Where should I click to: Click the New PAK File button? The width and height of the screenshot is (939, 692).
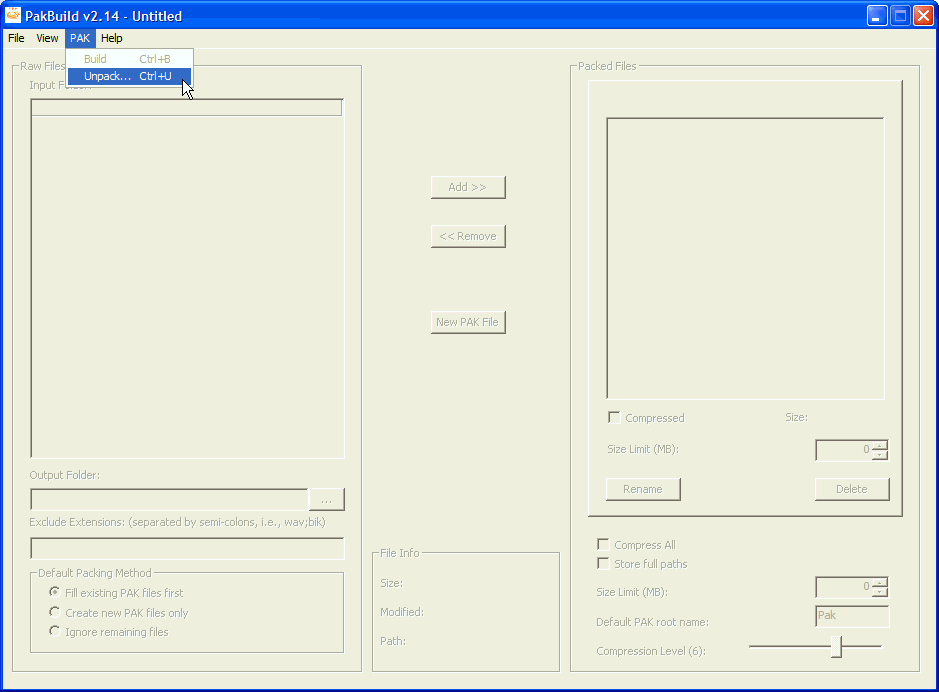coord(468,322)
